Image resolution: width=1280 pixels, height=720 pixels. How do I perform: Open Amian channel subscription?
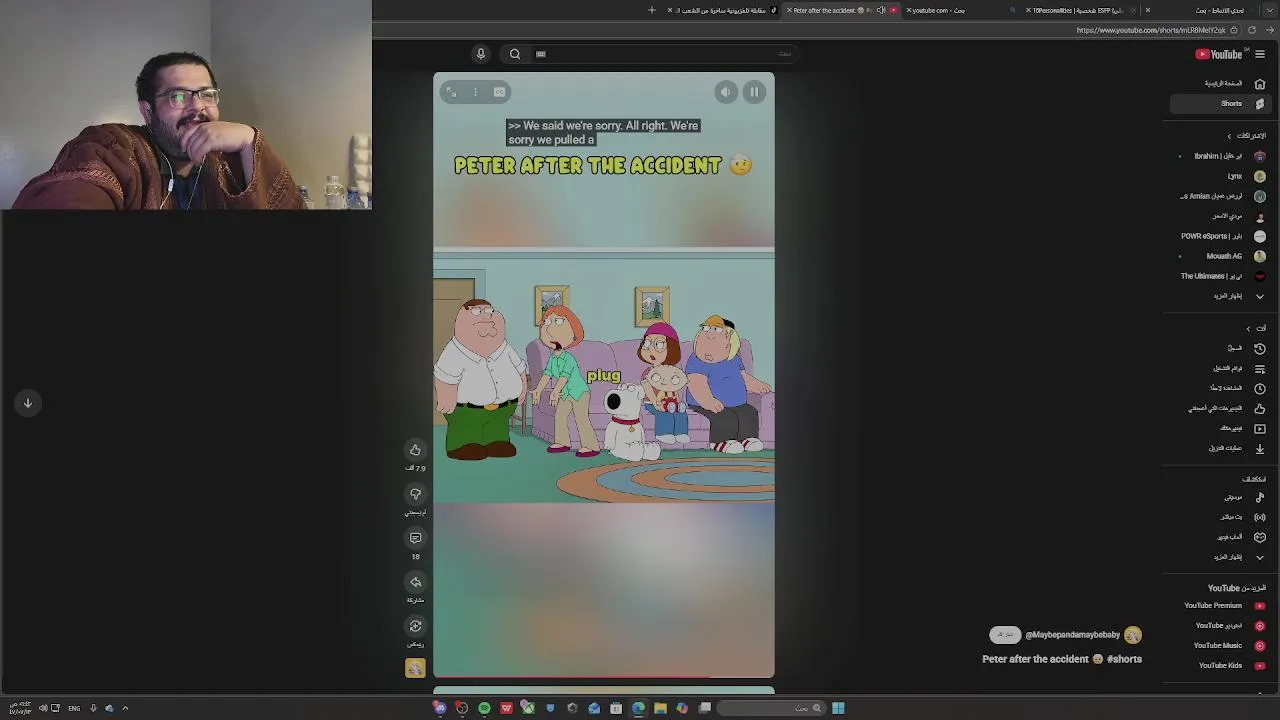tap(1221, 196)
